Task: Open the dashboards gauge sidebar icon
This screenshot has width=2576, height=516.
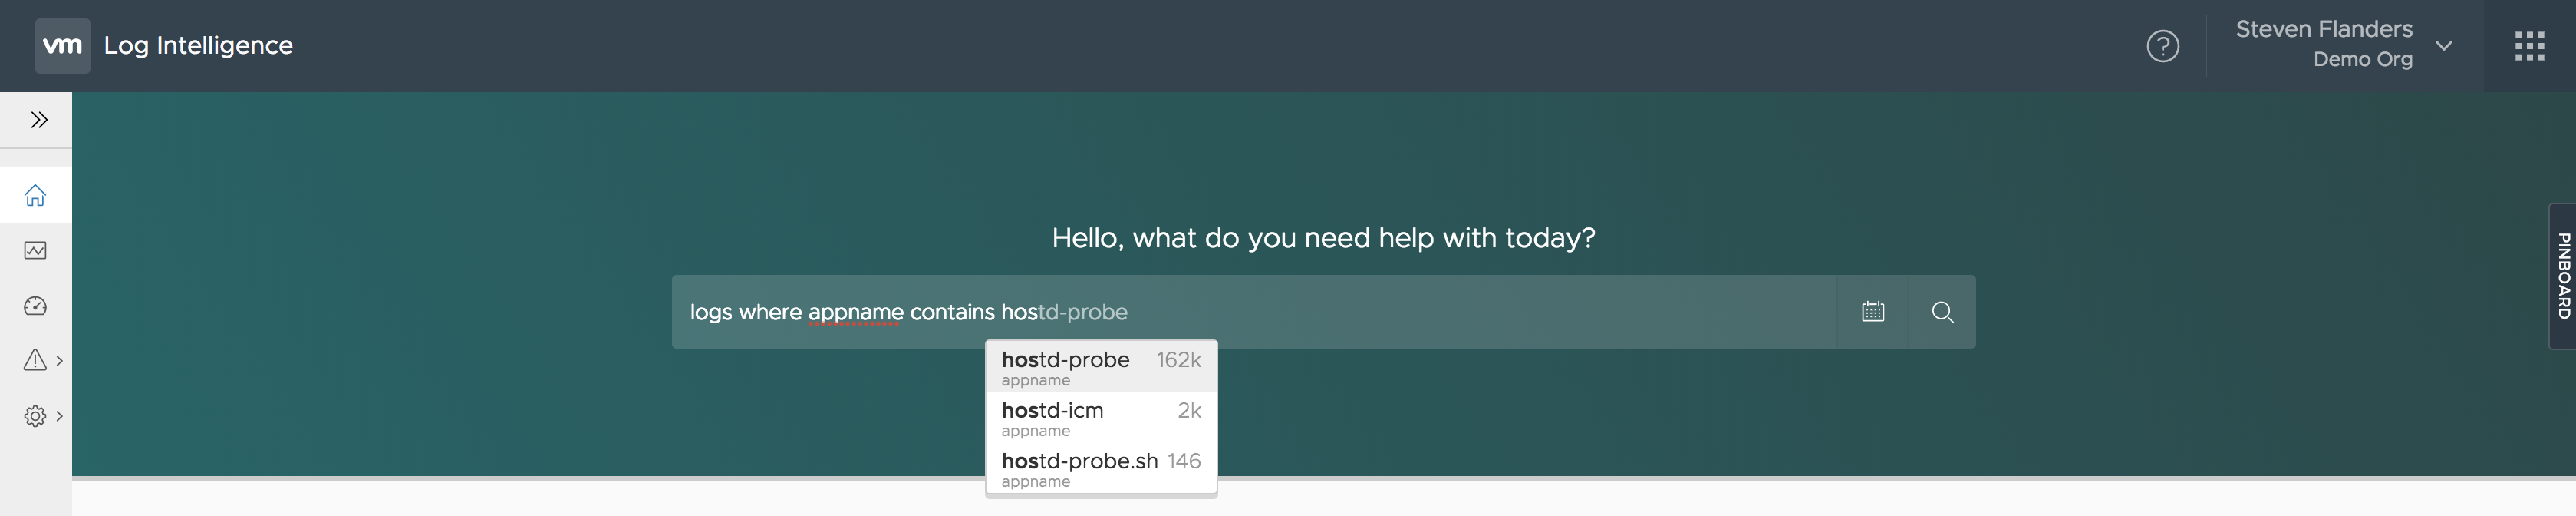Action: pyautogui.click(x=35, y=306)
